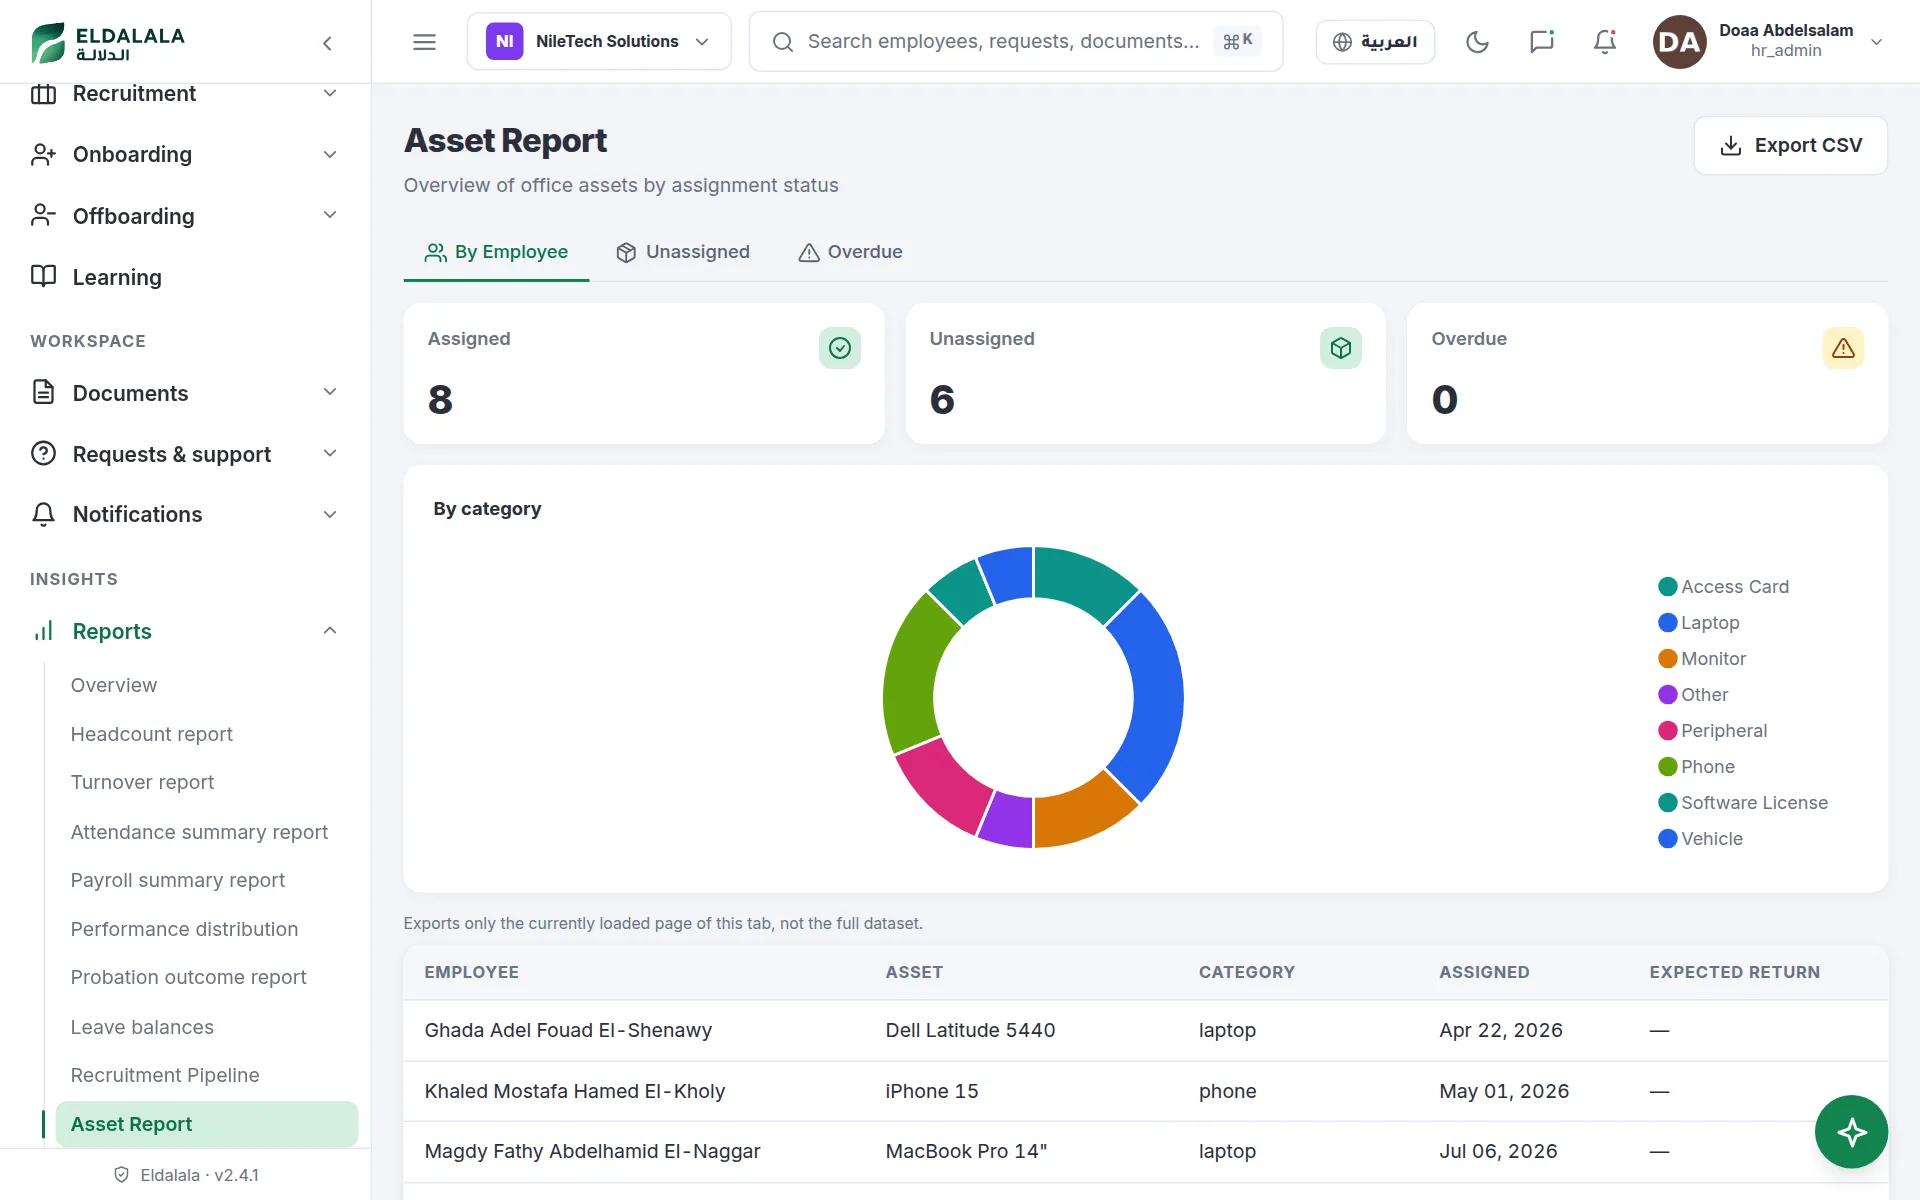Click the Learning book icon
Image resolution: width=1920 pixels, height=1200 pixels.
[x=43, y=276]
